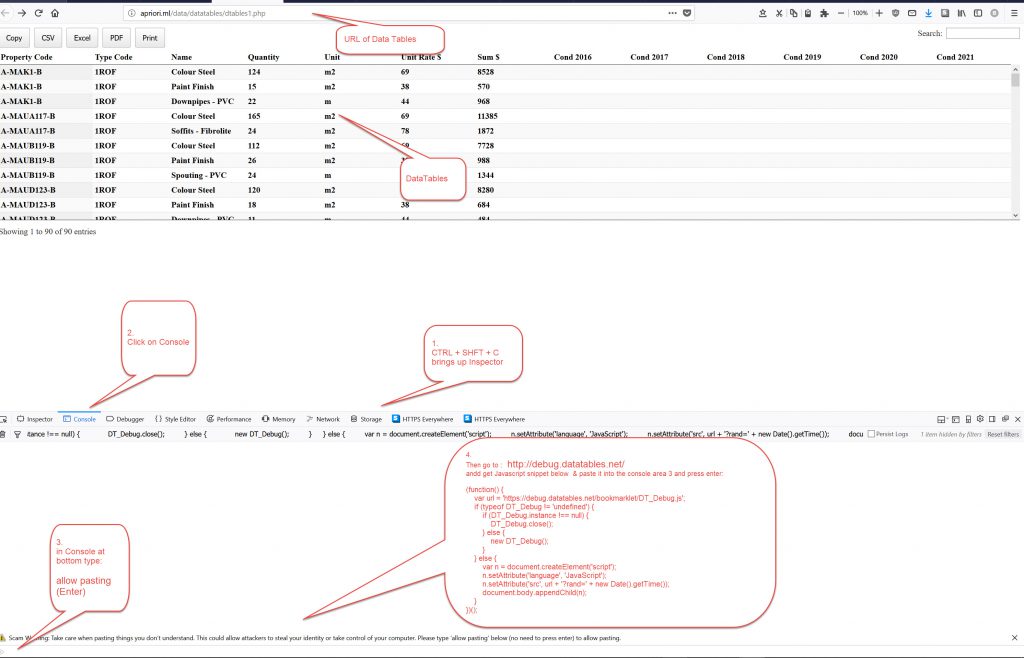Click the Reset filters button
The height and width of the screenshot is (658, 1024).
coord(1003,434)
